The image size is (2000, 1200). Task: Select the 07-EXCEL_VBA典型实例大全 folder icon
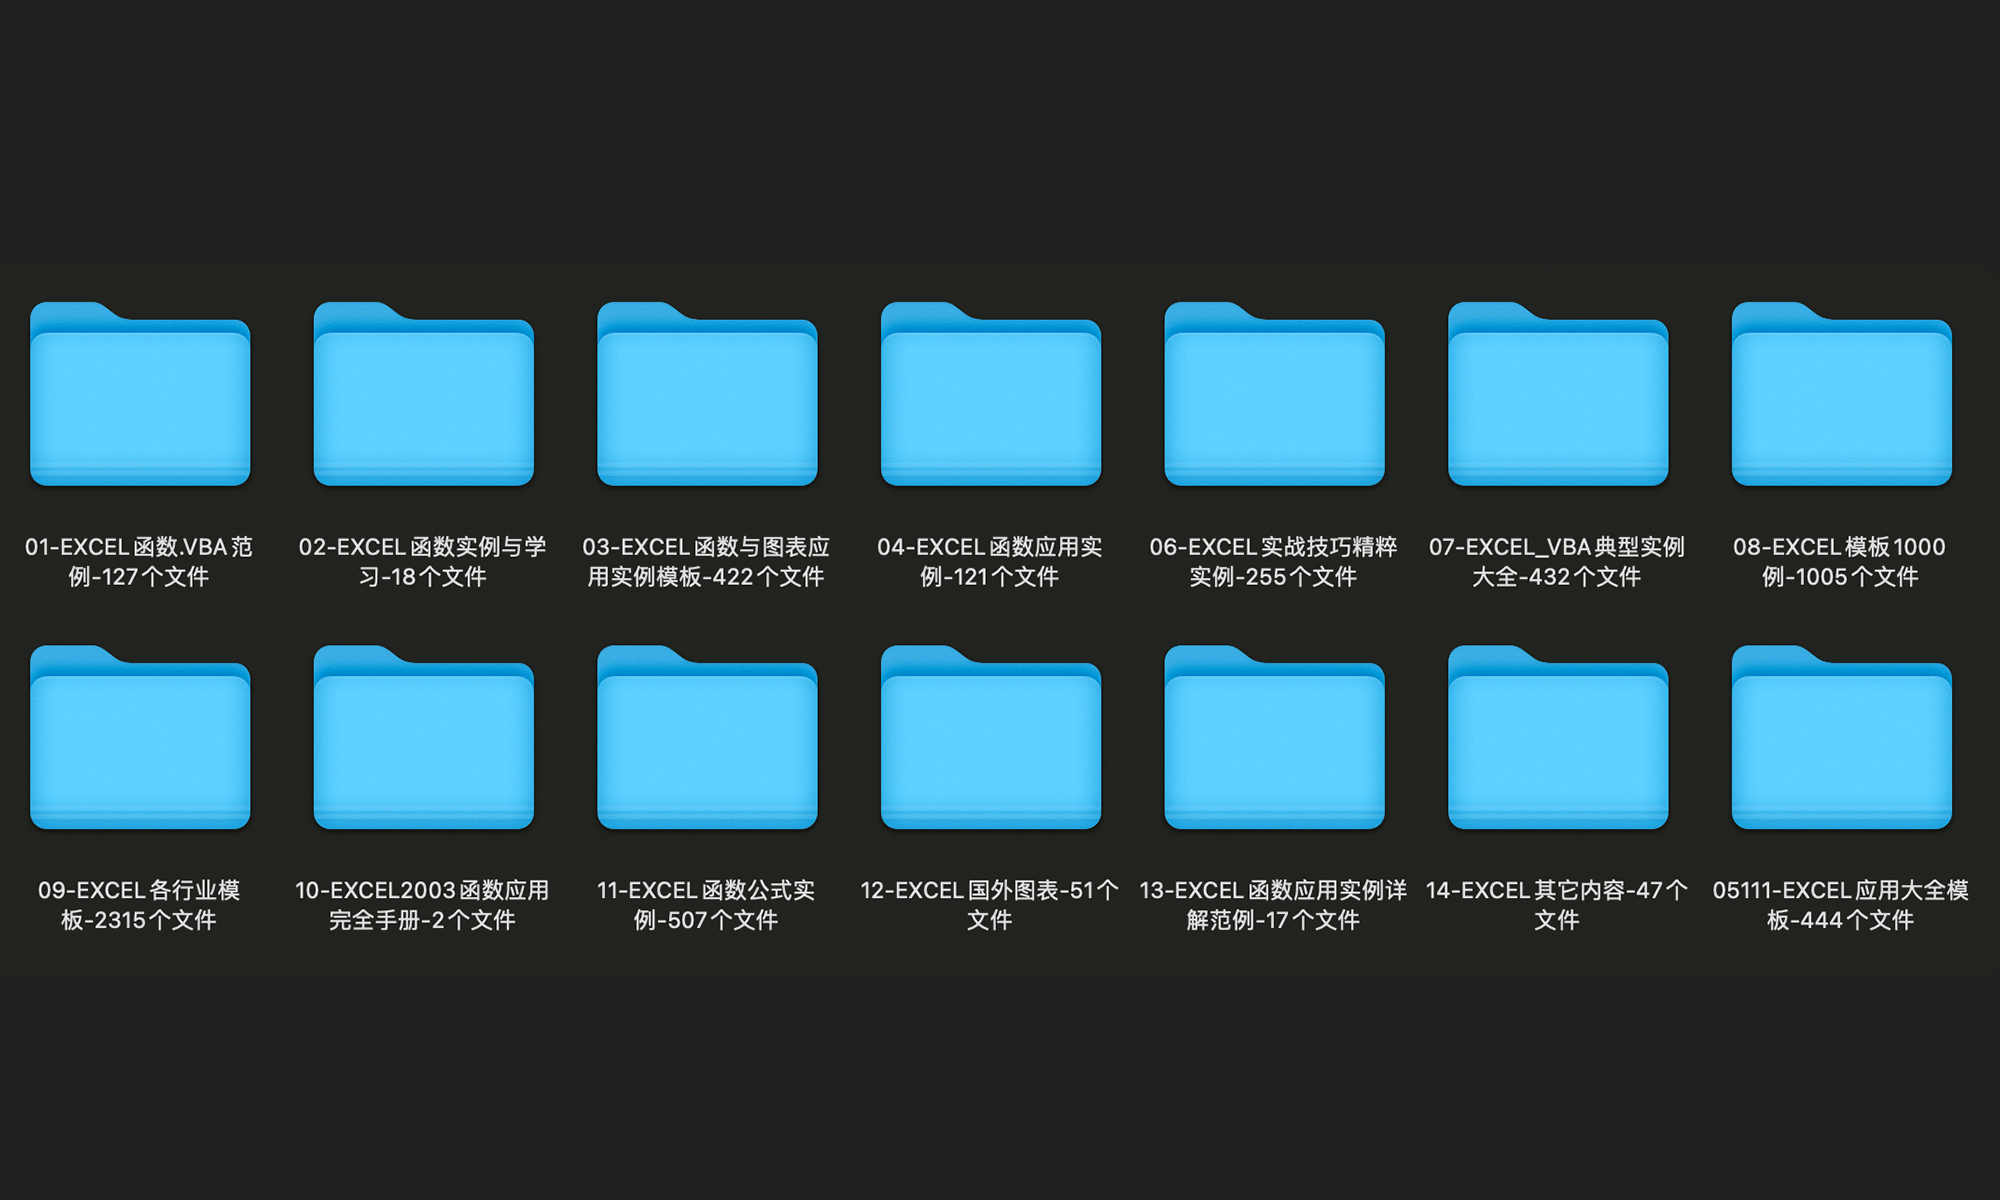click(x=1558, y=394)
